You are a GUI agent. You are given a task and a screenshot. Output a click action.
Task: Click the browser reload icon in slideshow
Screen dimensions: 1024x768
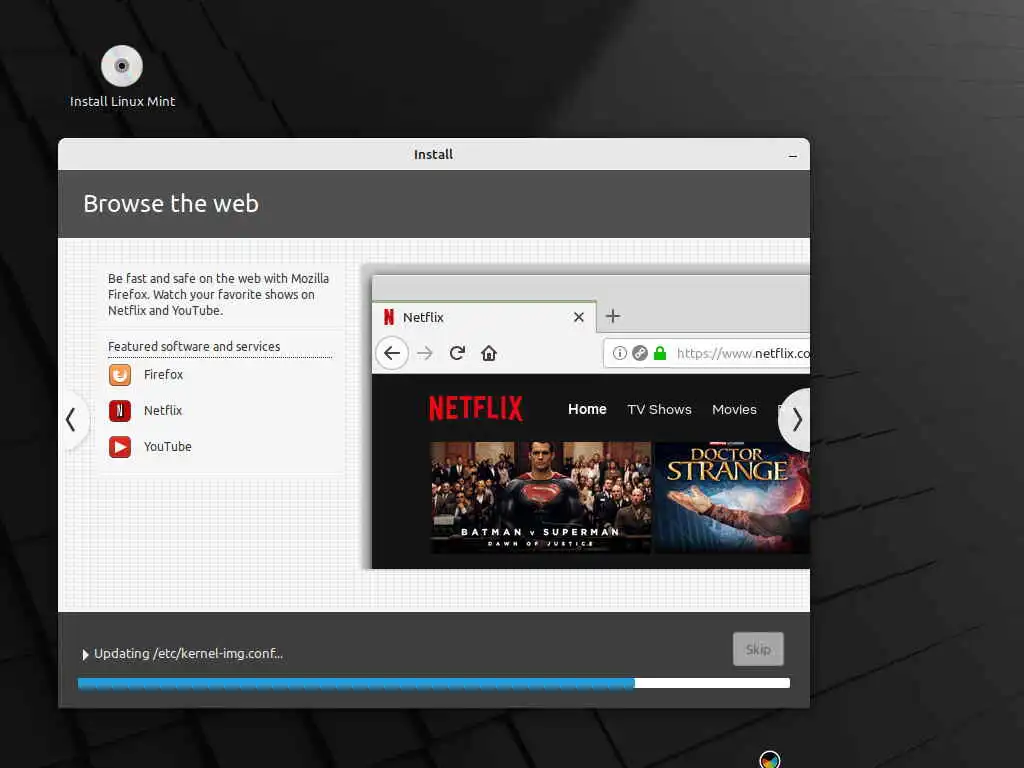click(x=457, y=353)
